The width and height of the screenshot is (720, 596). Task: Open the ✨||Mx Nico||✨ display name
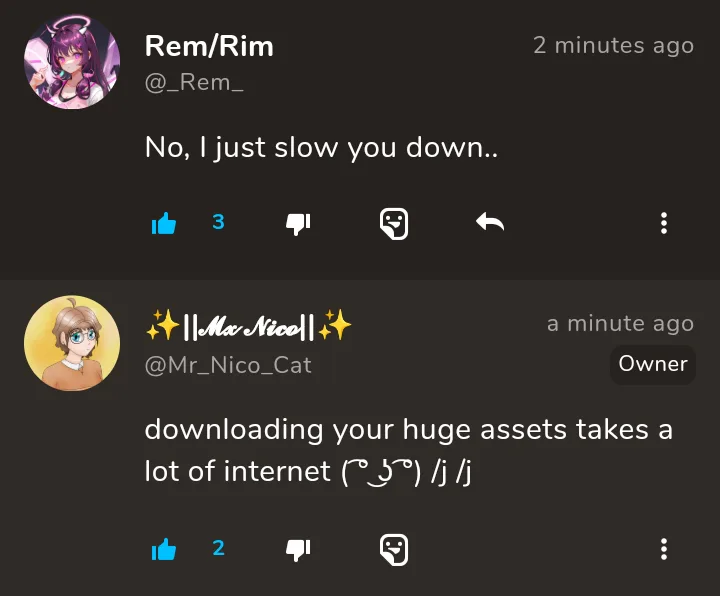[x=249, y=325]
